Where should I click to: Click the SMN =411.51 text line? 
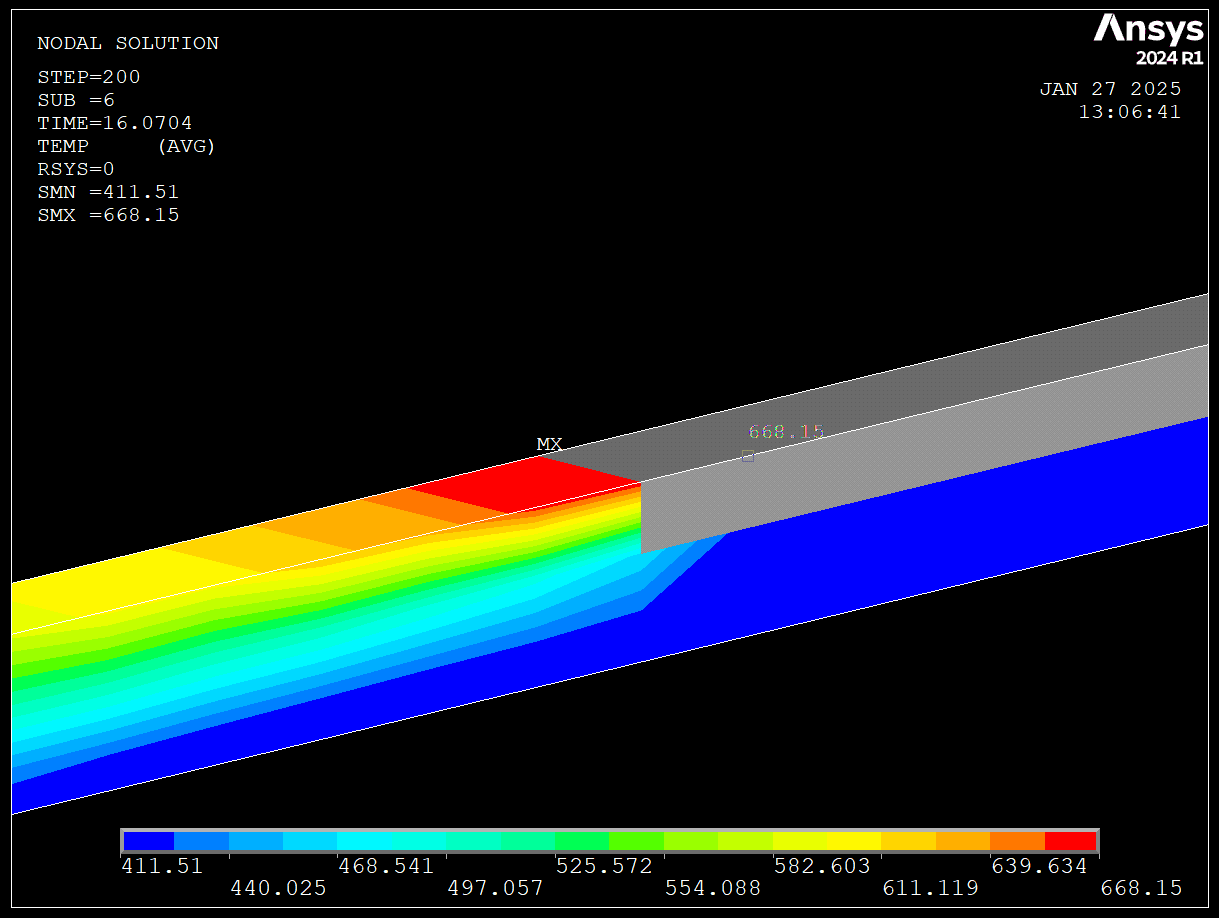click(x=108, y=192)
